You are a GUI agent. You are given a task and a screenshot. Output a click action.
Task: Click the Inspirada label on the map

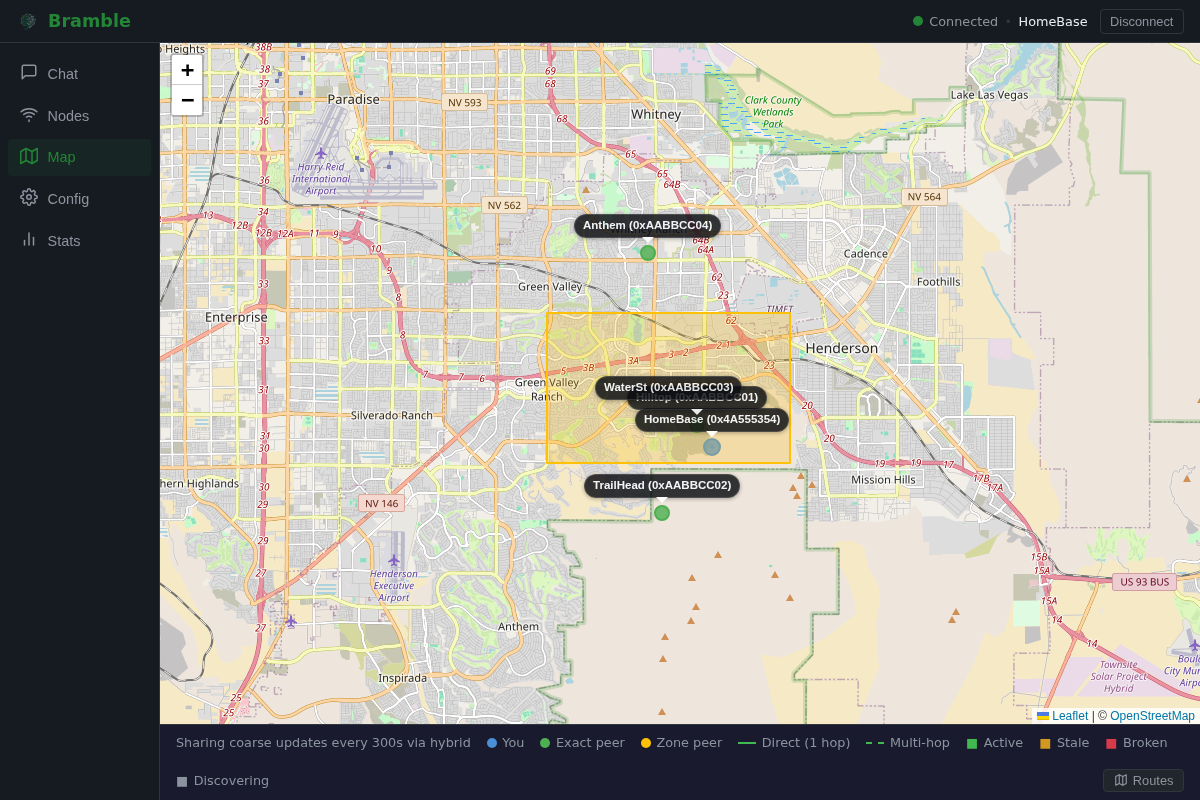(x=403, y=678)
